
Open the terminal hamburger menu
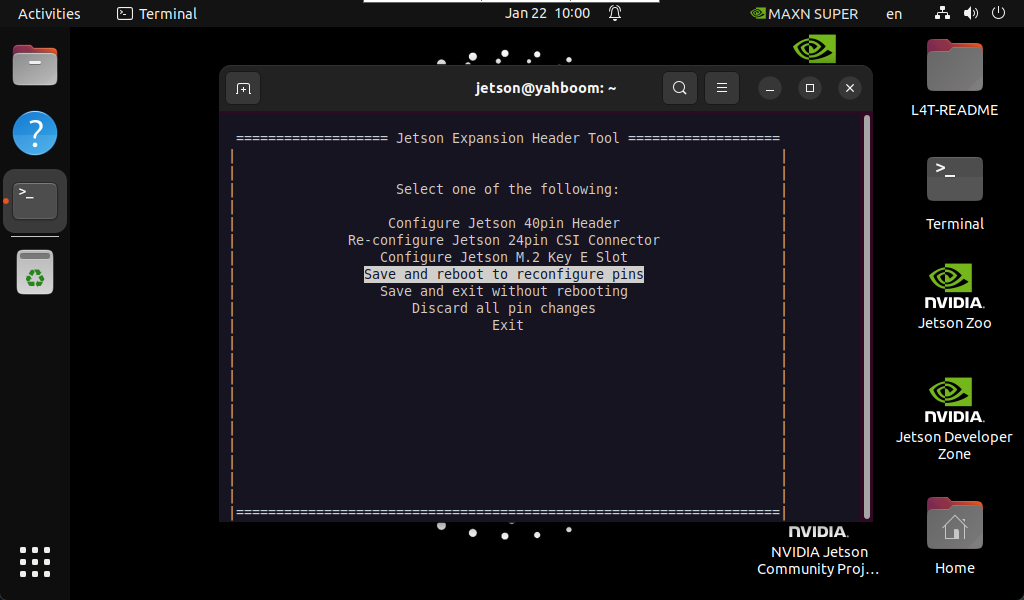click(x=721, y=88)
